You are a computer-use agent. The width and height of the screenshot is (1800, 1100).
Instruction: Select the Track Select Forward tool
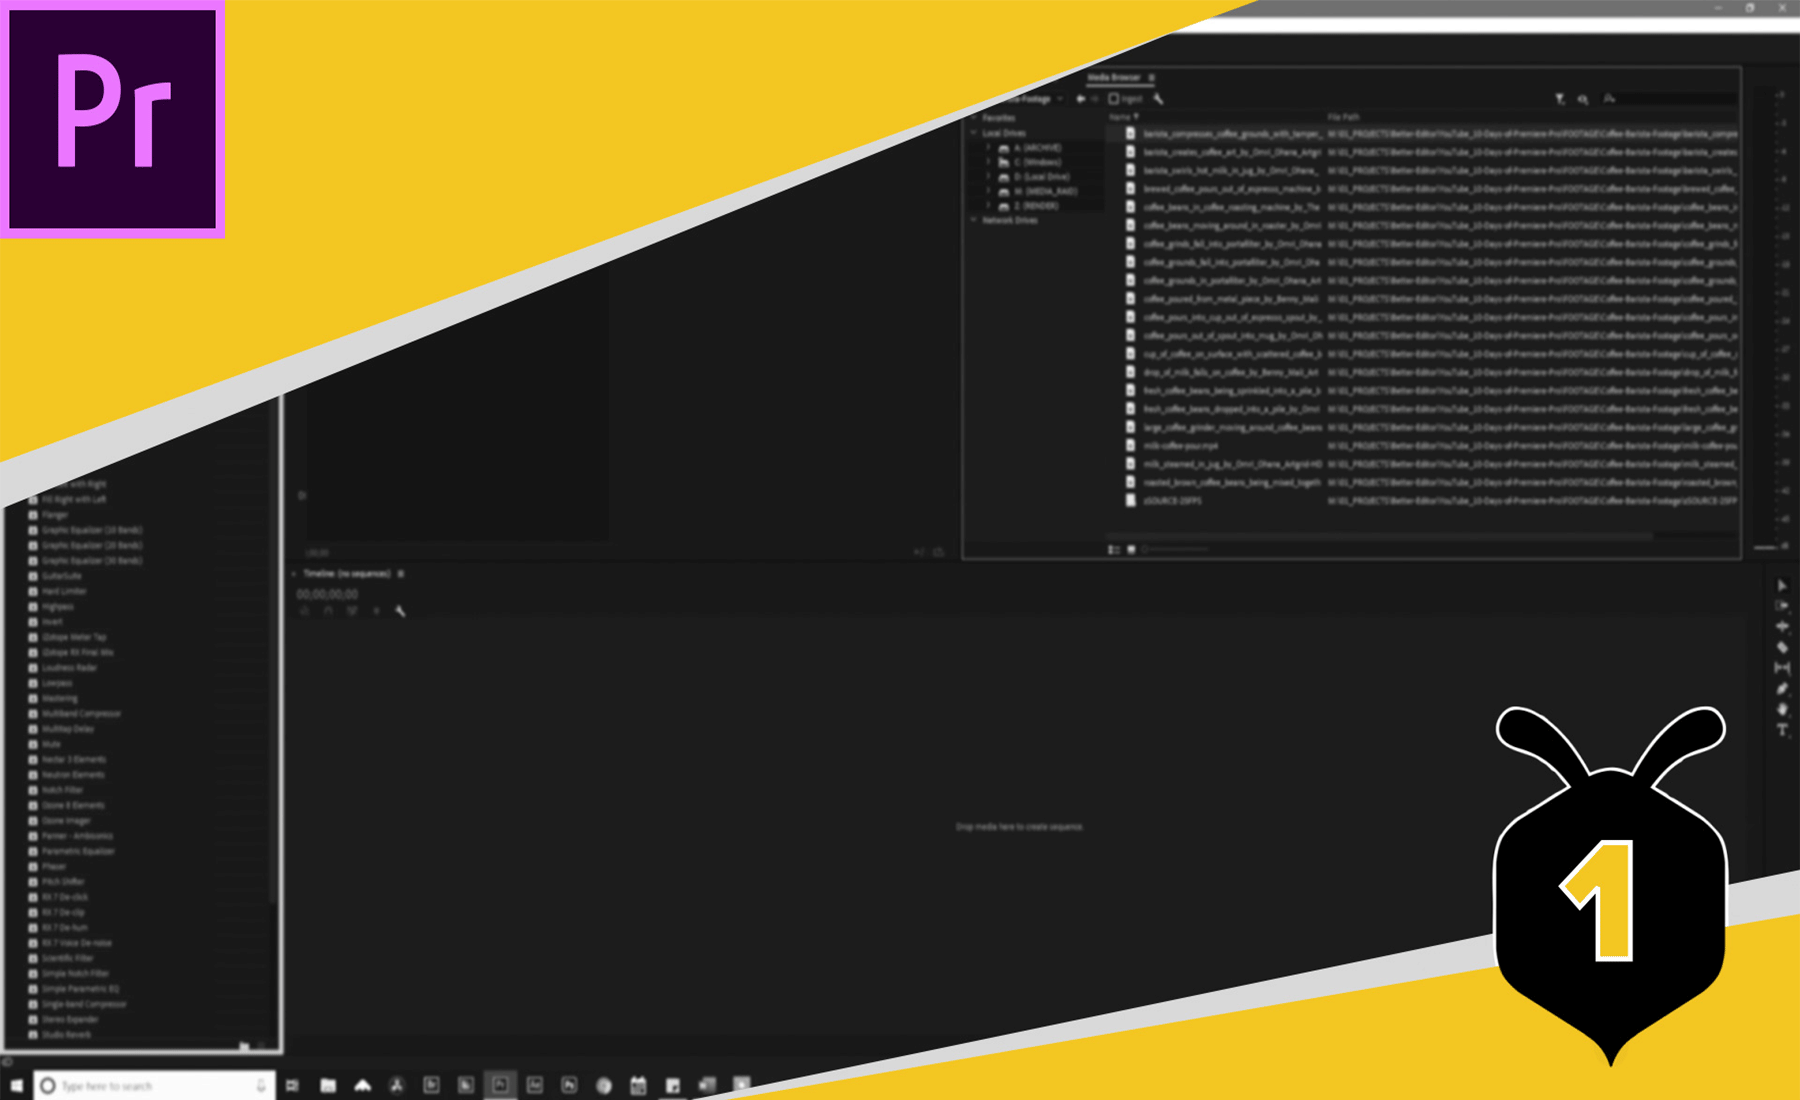1782,606
